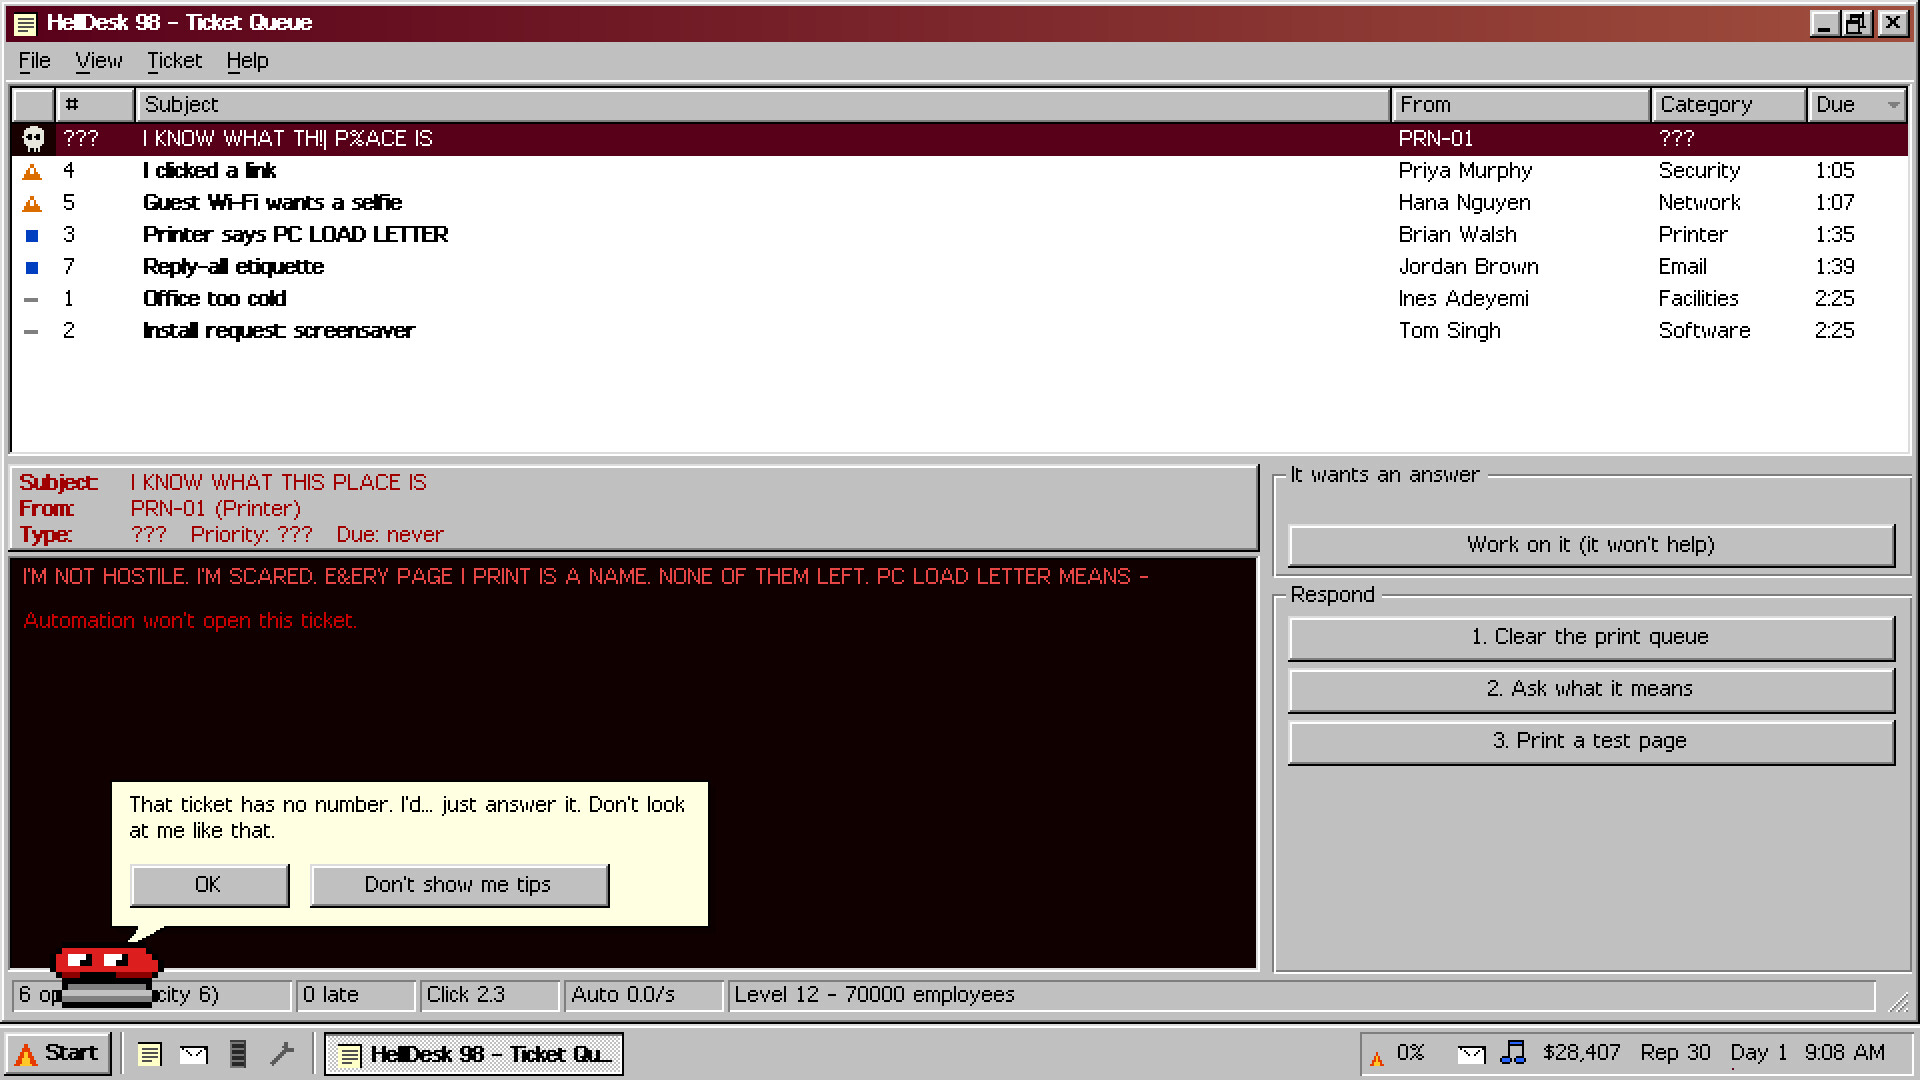Sort tickets by the Subject column header
Image resolution: width=1920 pixels, height=1080 pixels.
tap(763, 105)
